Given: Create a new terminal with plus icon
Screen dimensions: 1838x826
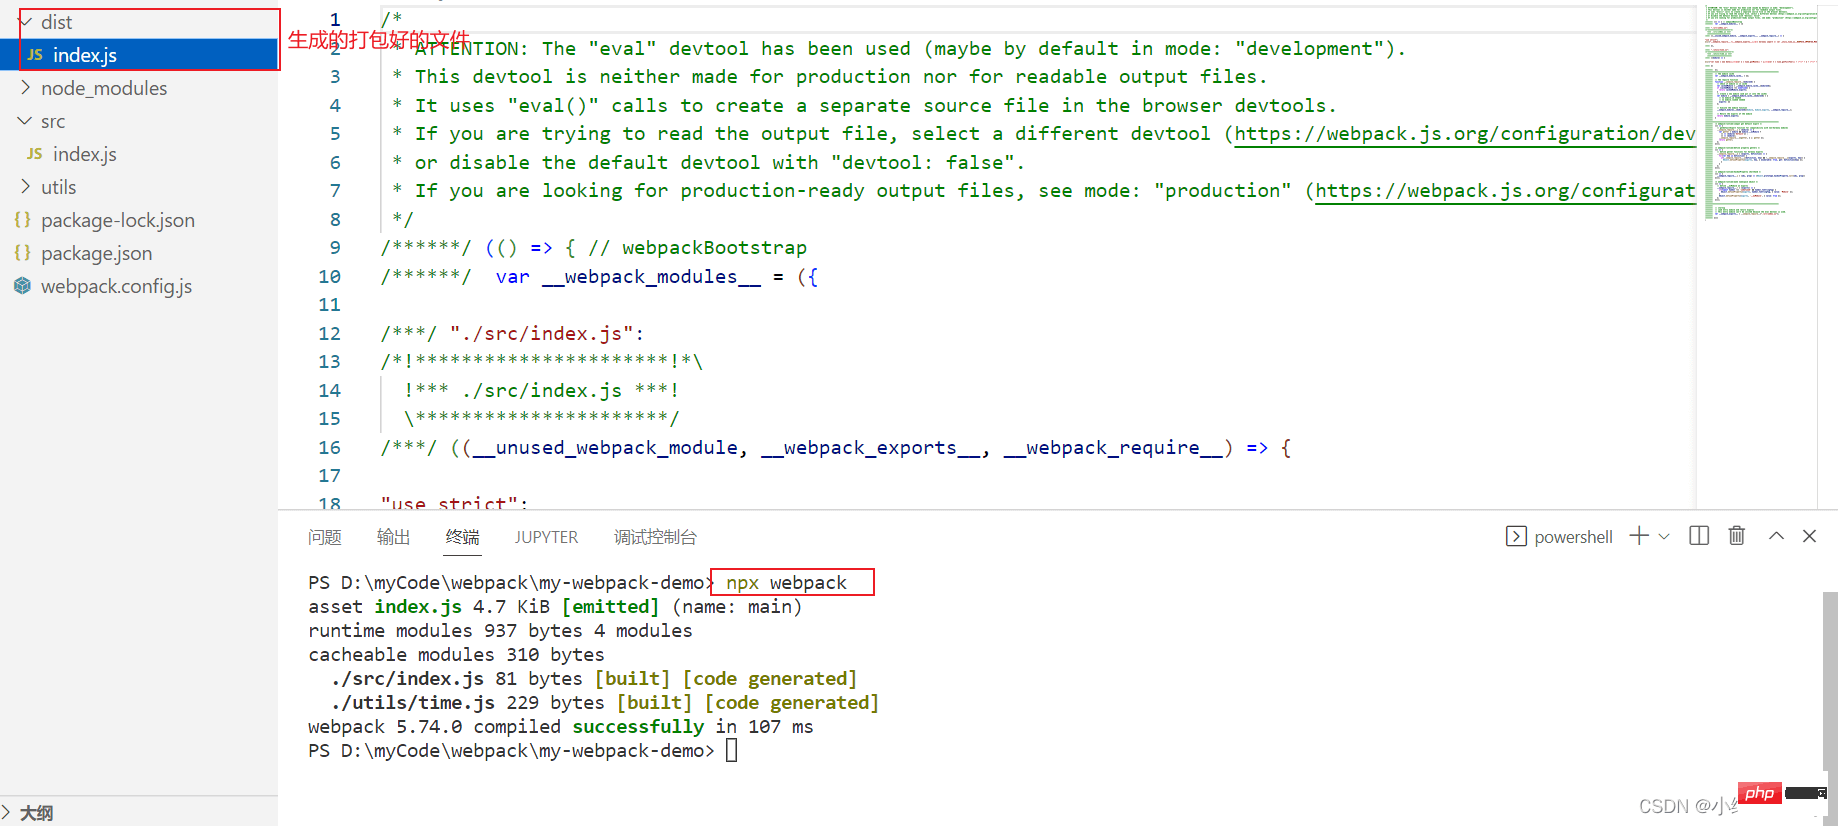Looking at the screenshot, I should 1638,536.
